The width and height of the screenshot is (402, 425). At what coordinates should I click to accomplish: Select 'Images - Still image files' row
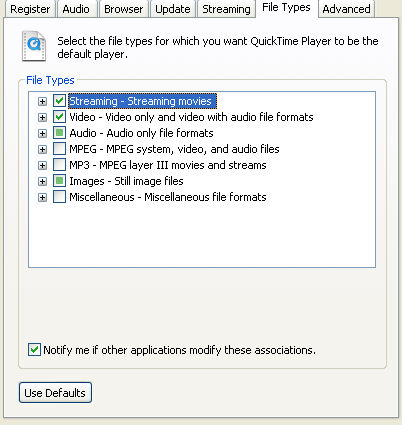tap(126, 181)
